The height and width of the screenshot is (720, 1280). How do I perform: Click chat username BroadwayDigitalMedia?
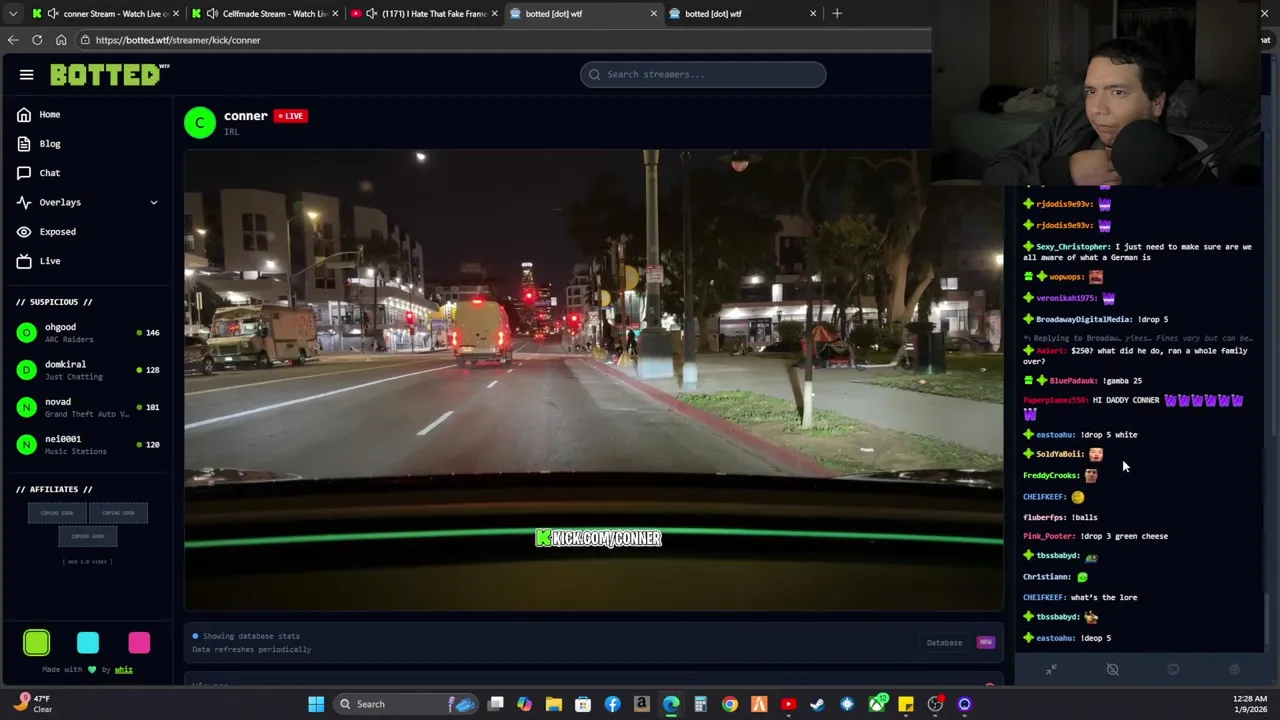pyautogui.click(x=1083, y=319)
